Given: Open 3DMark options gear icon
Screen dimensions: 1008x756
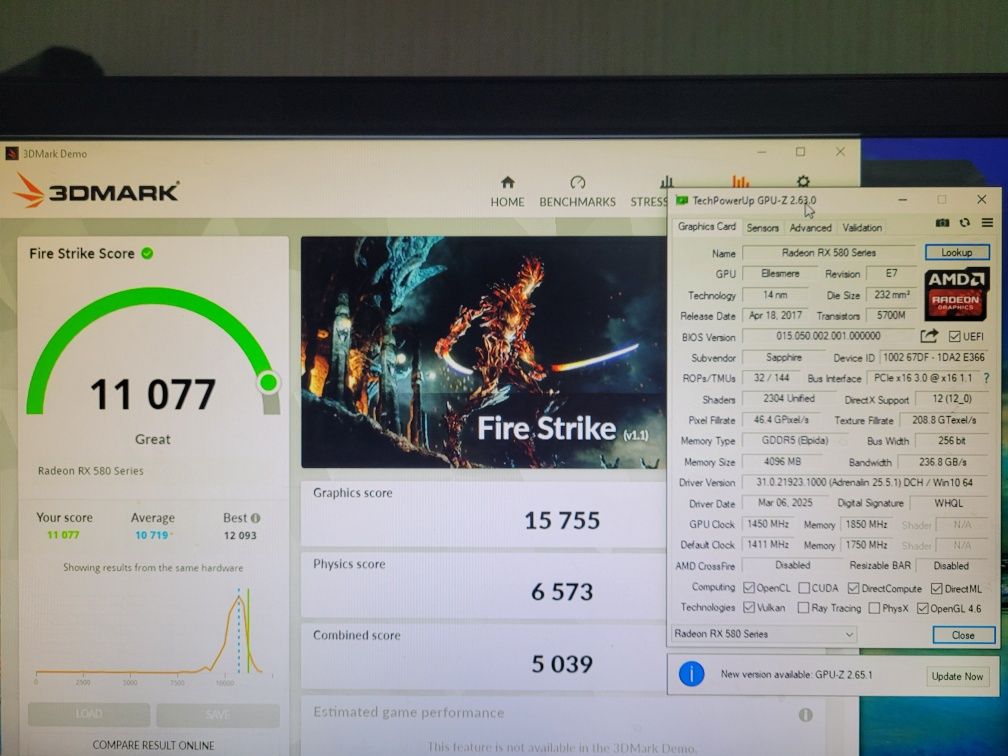Looking at the screenshot, I should (803, 181).
